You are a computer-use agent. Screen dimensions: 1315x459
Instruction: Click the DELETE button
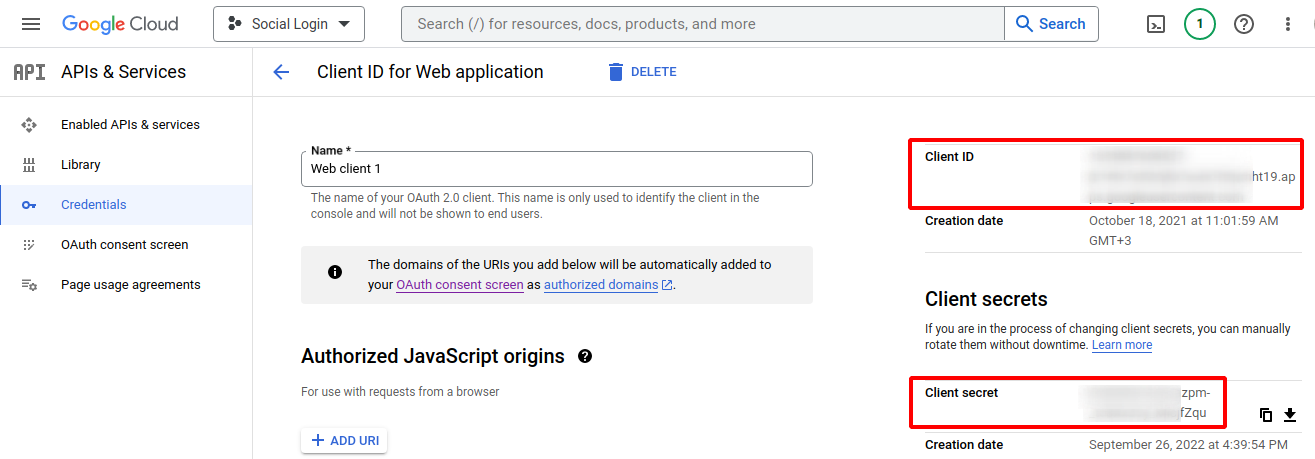point(642,72)
